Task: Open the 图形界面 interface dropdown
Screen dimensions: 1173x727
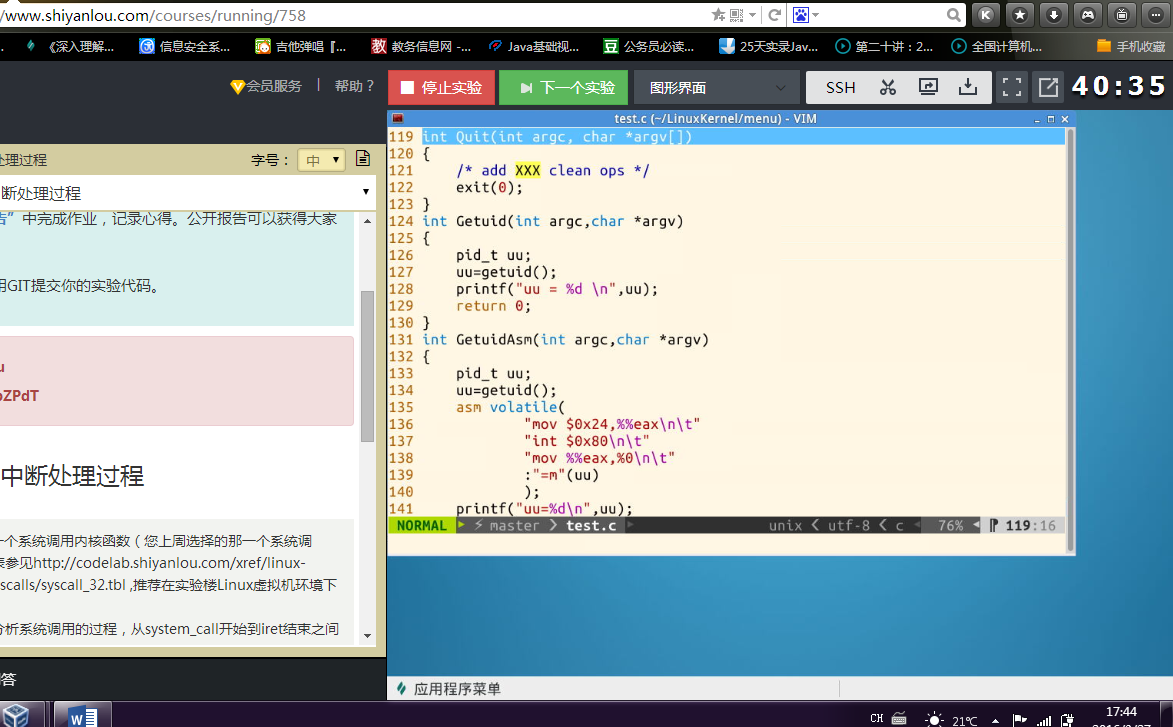Action: point(717,88)
